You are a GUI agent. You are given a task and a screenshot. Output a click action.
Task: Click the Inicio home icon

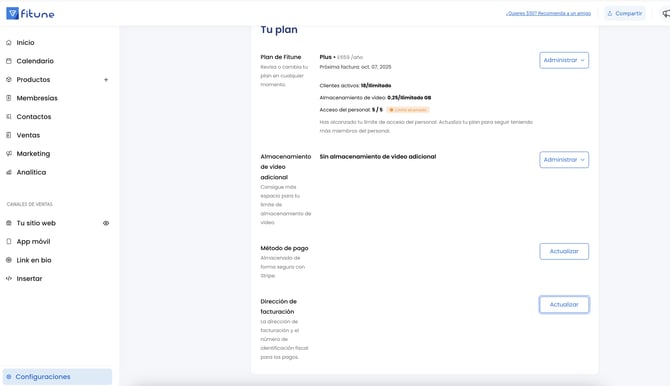coord(9,43)
